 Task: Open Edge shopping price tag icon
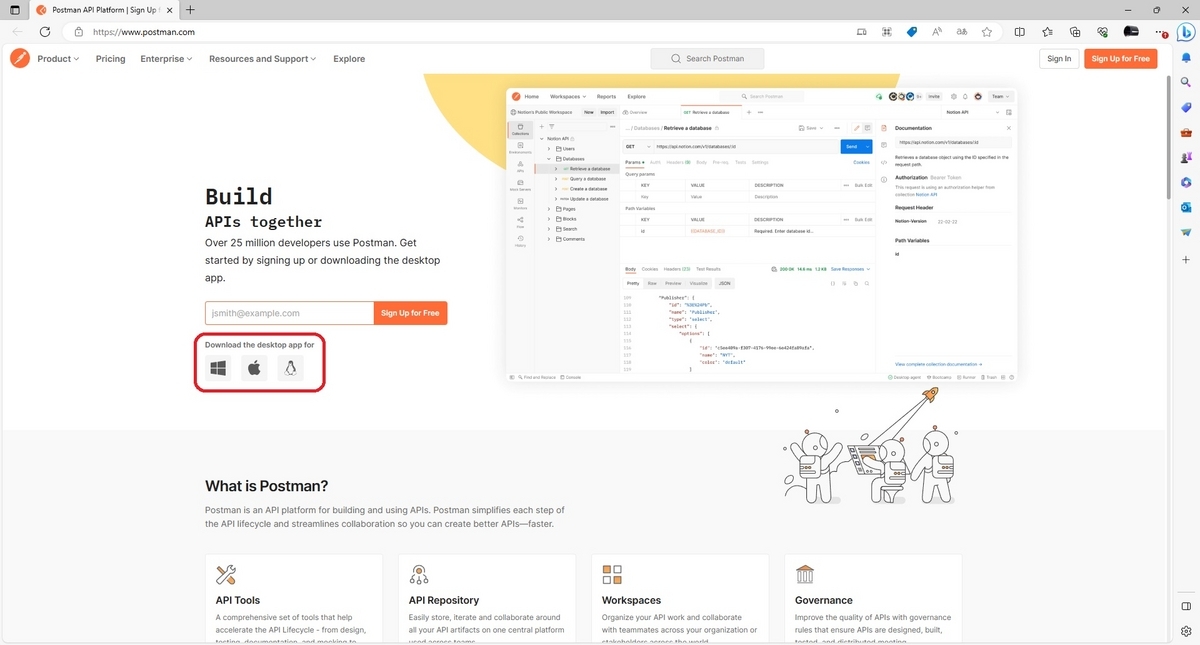click(912, 32)
